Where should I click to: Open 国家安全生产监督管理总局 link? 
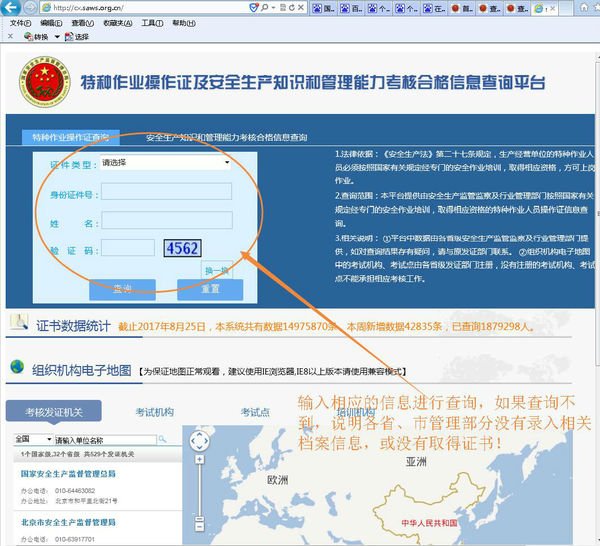[68, 474]
